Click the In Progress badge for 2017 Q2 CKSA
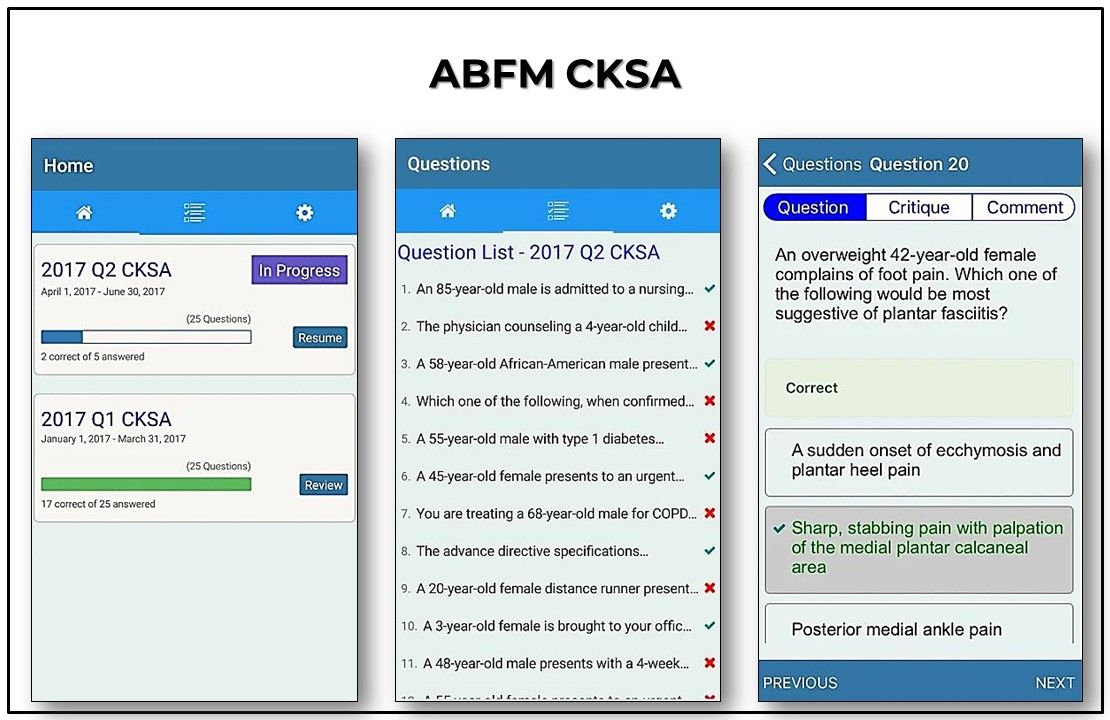Screen dimensions: 1110x720 pos(298,270)
